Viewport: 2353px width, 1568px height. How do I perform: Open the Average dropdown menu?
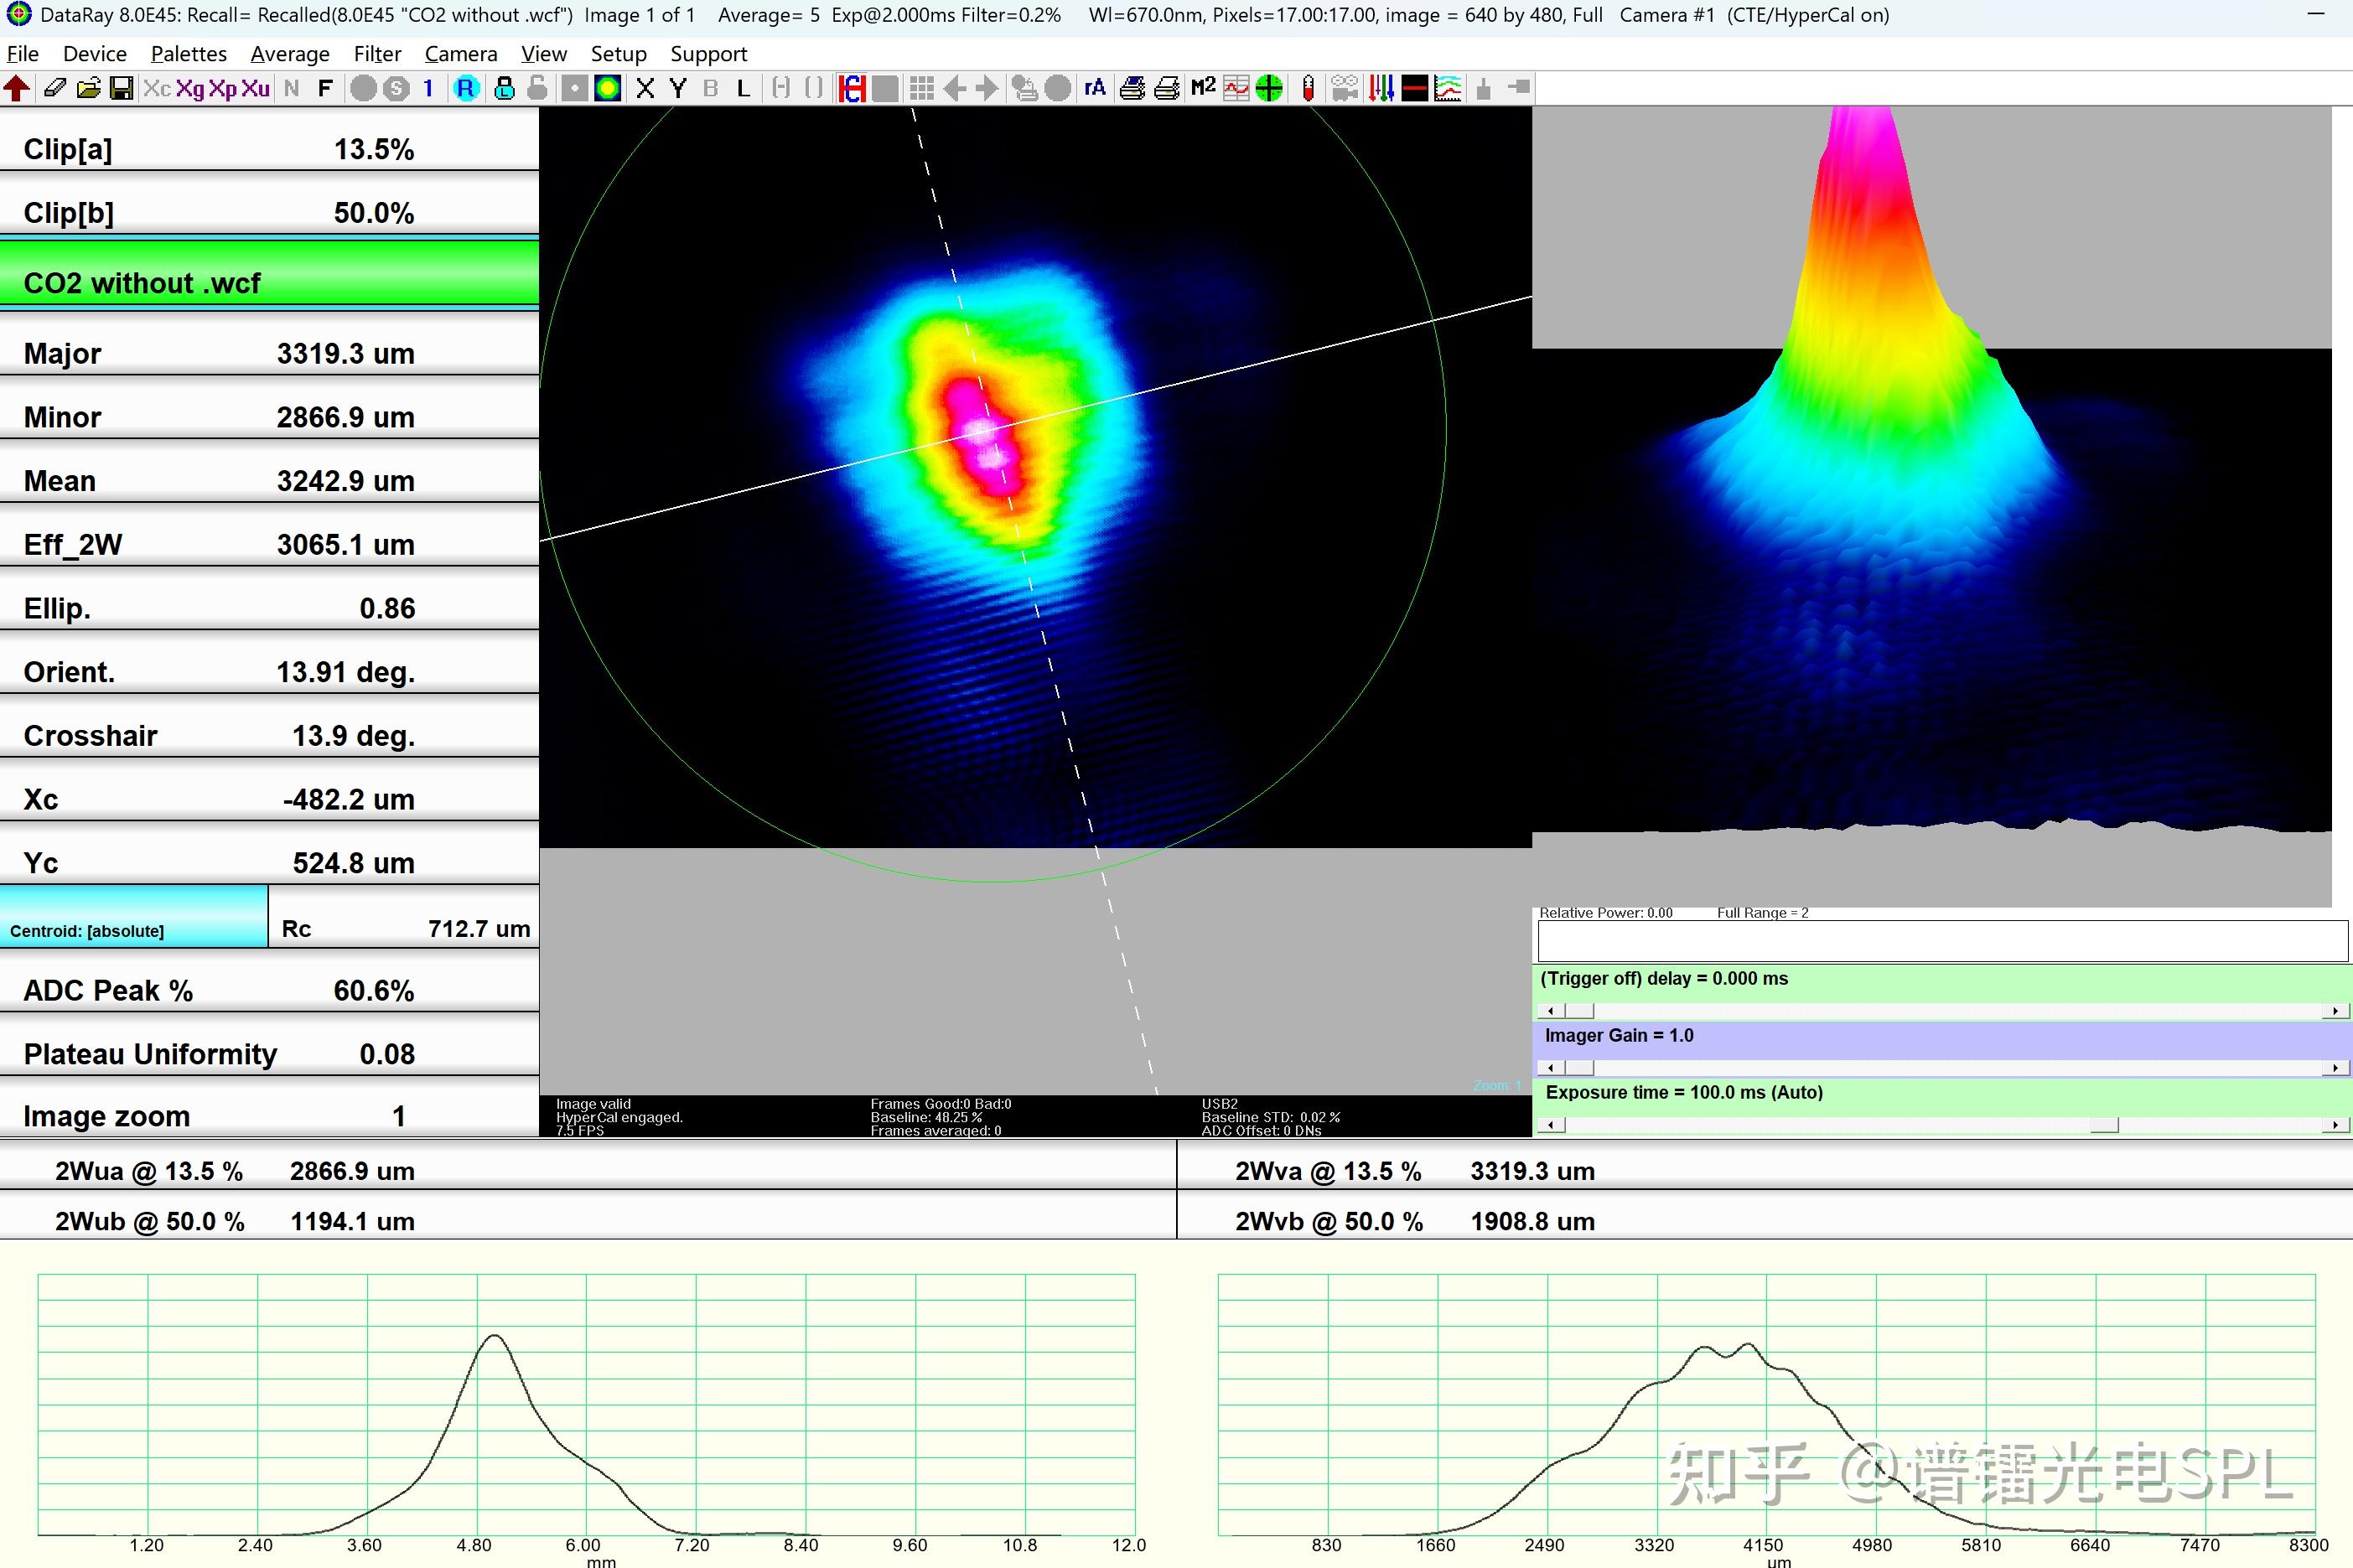coord(290,54)
